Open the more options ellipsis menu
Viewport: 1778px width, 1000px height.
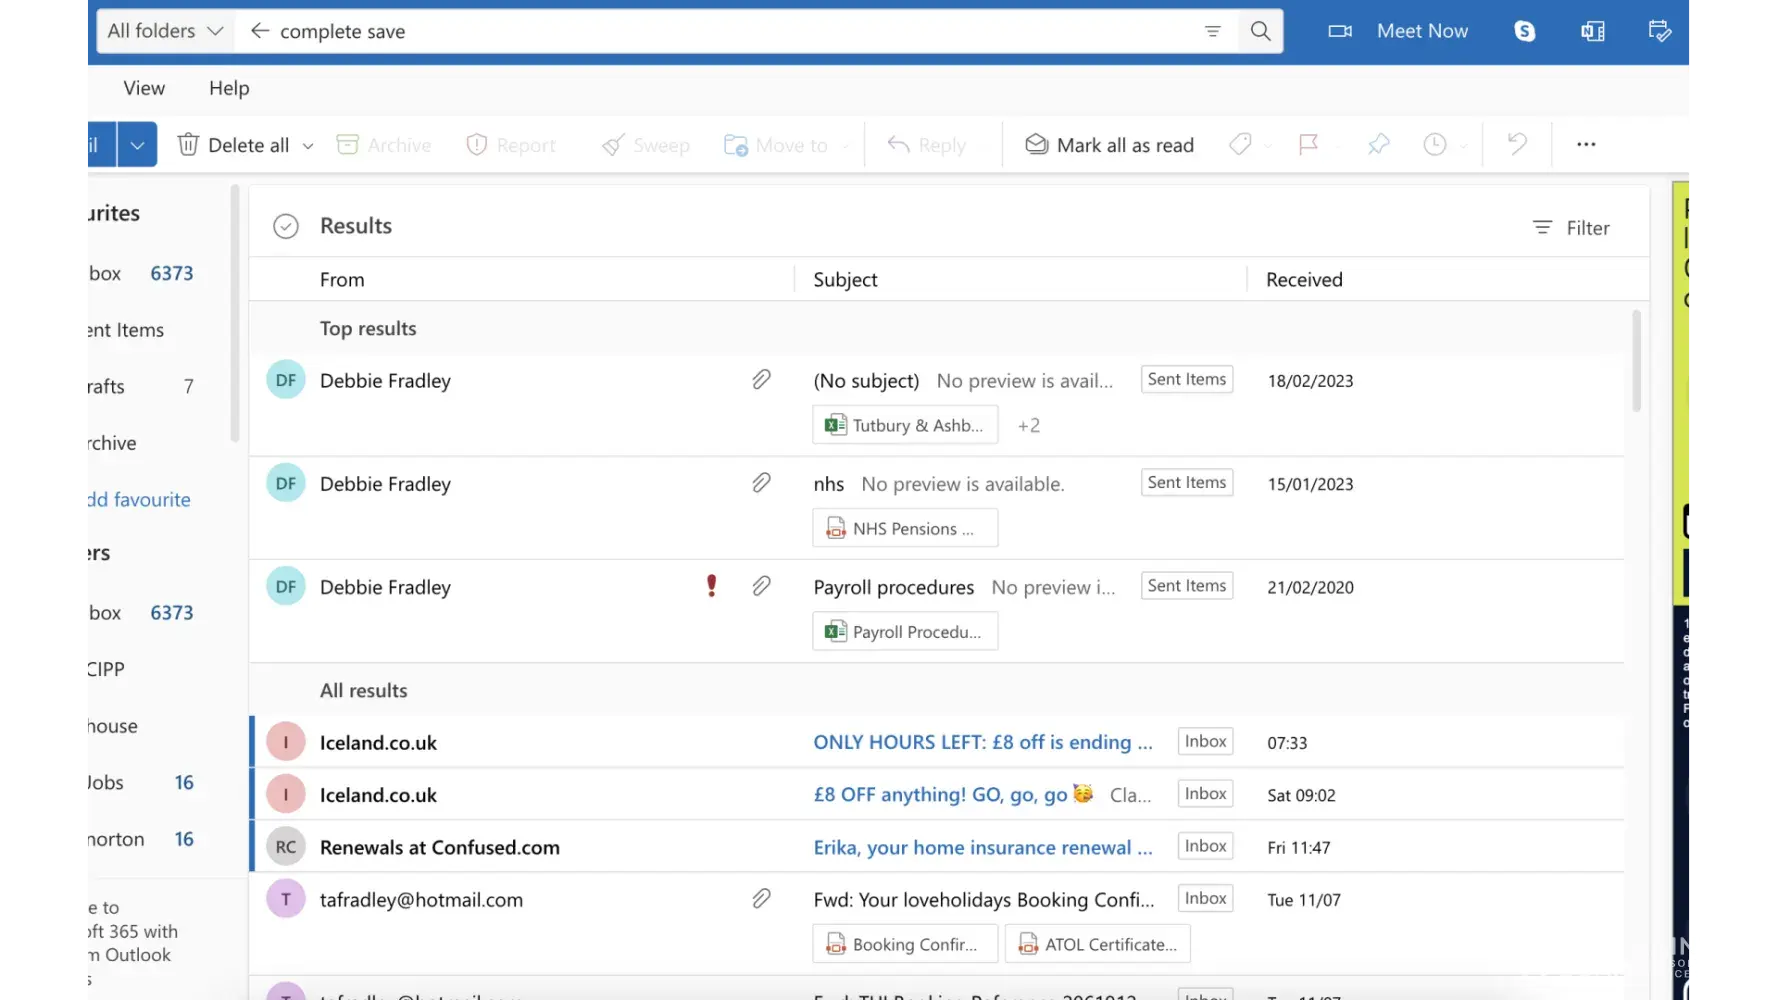point(1586,145)
